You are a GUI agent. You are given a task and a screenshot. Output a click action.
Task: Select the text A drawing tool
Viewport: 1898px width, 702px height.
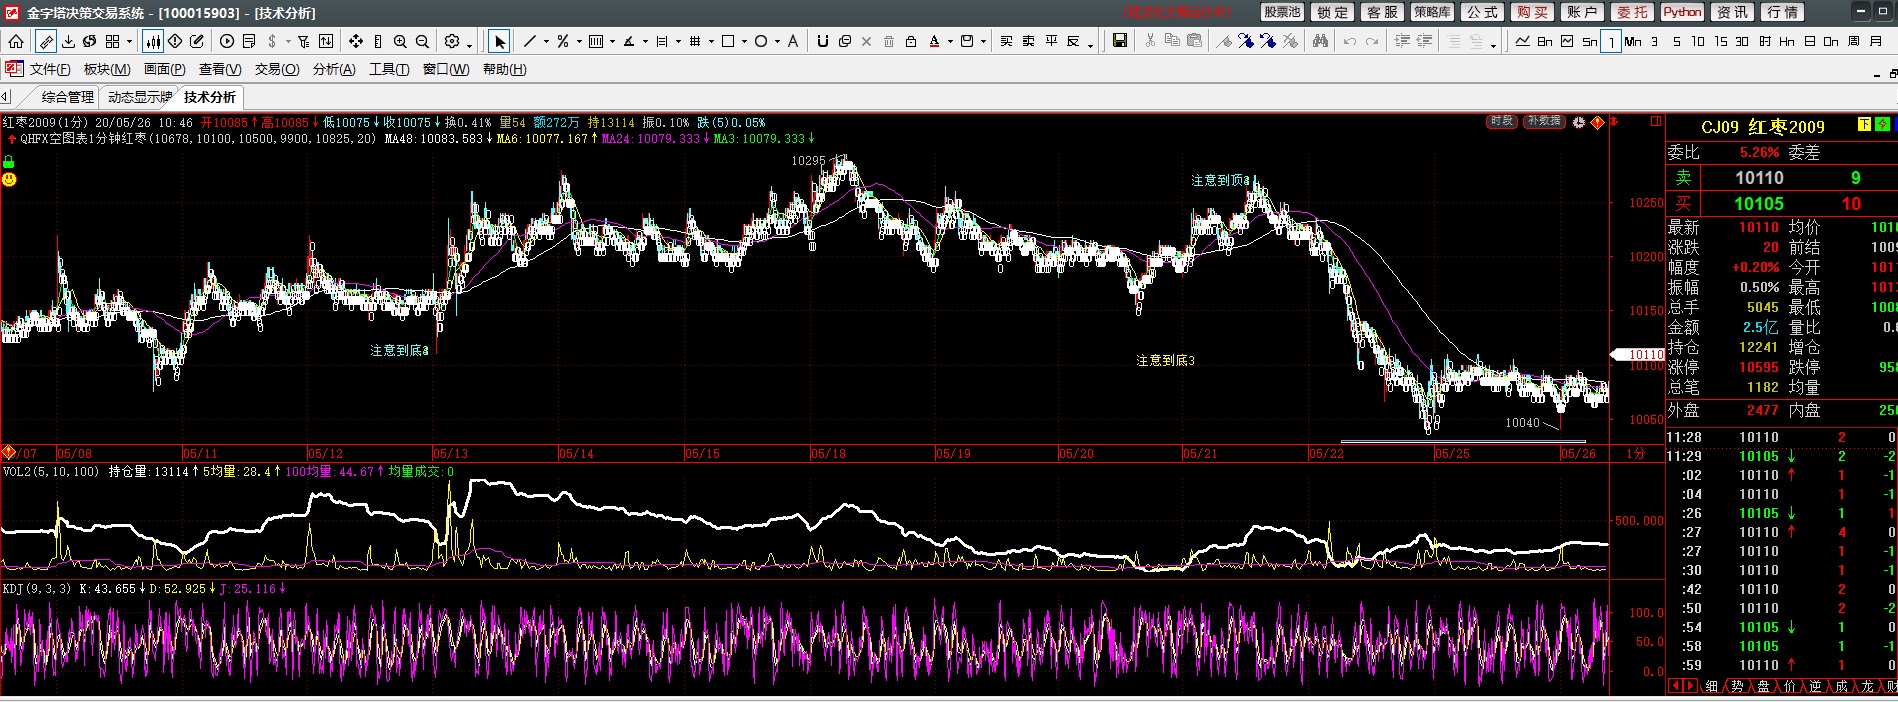(x=793, y=41)
